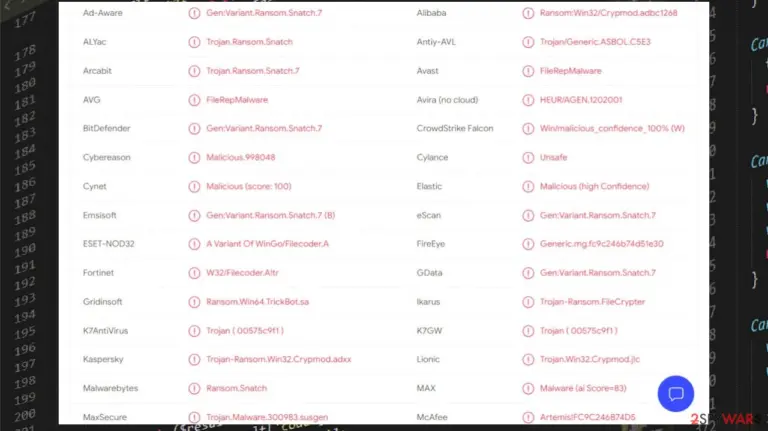The width and height of the screenshot is (768, 431).
Task: Click warning icon for AVG result
Action: (194, 100)
